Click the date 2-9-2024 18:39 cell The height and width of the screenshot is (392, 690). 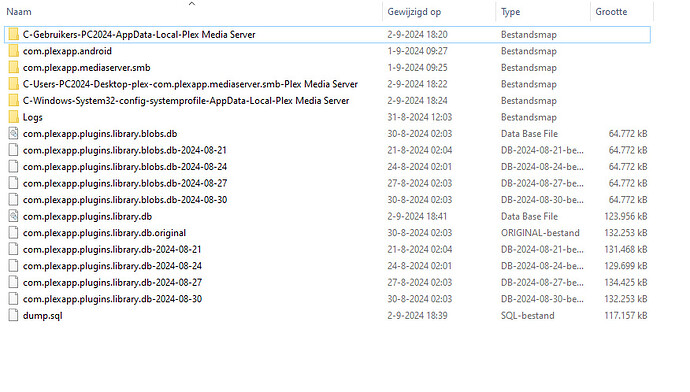click(417, 315)
